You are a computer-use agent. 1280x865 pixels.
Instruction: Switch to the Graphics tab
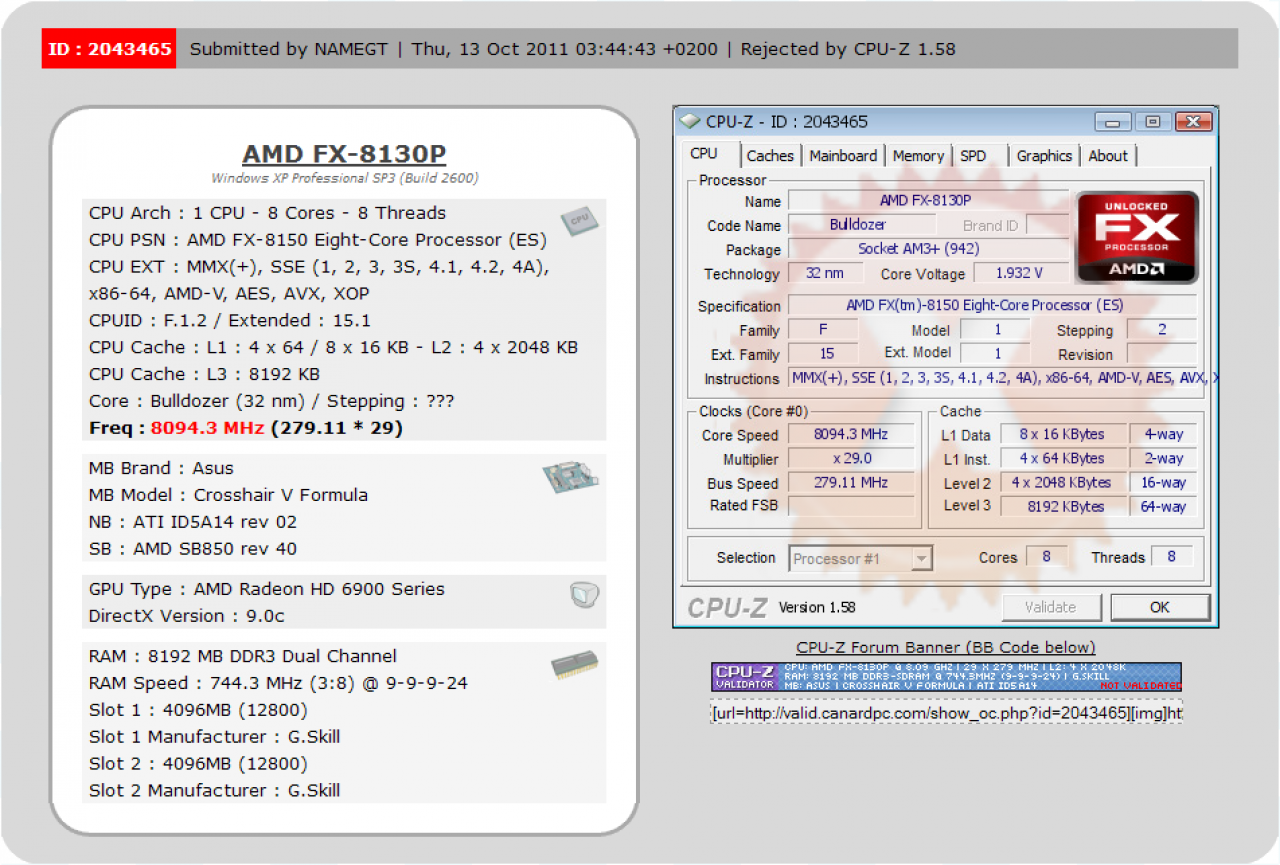[x=1044, y=156]
